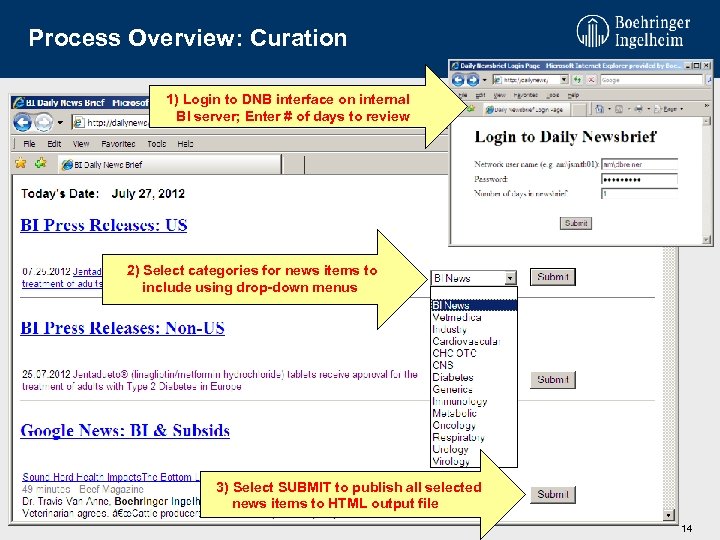This screenshot has height=540, width=720.
Task: Choose Industry in category list
Action: click(x=474, y=329)
